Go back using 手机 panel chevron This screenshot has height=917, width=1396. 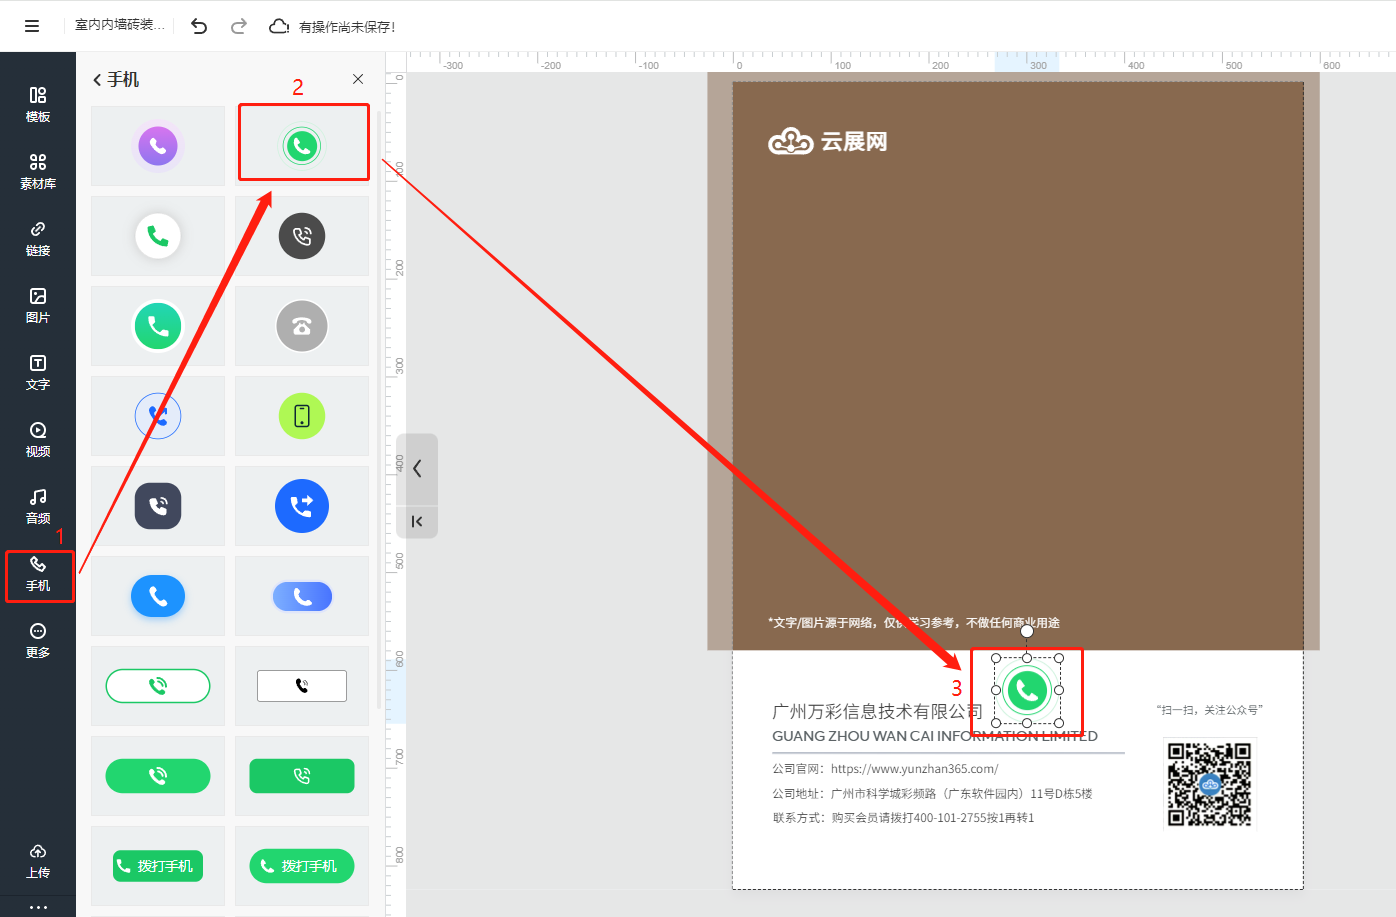[x=97, y=80]
